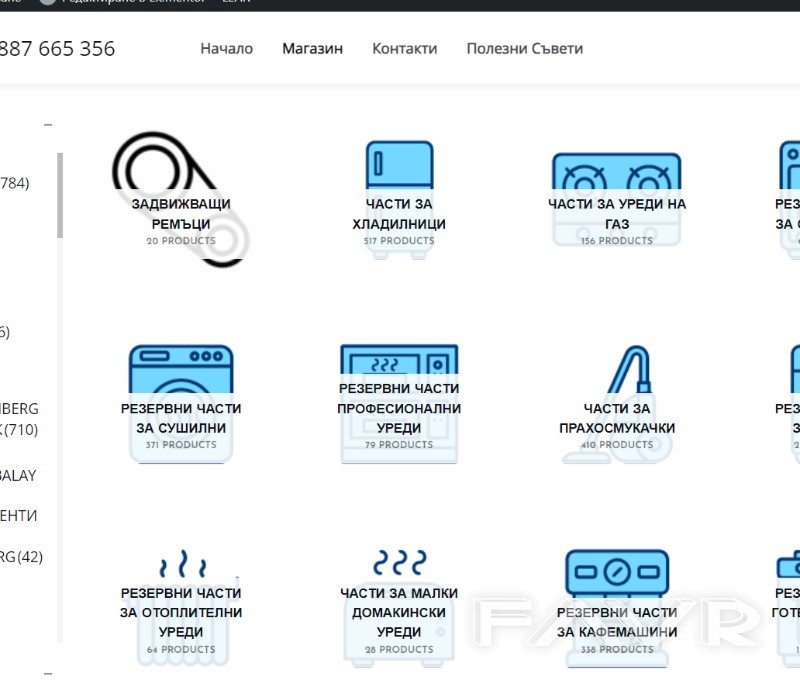The width and height of the screenshot is (800, 687).
Task: Open the gas hob icon for Части за уреди на газ
Action: click(x=616, y=170)
